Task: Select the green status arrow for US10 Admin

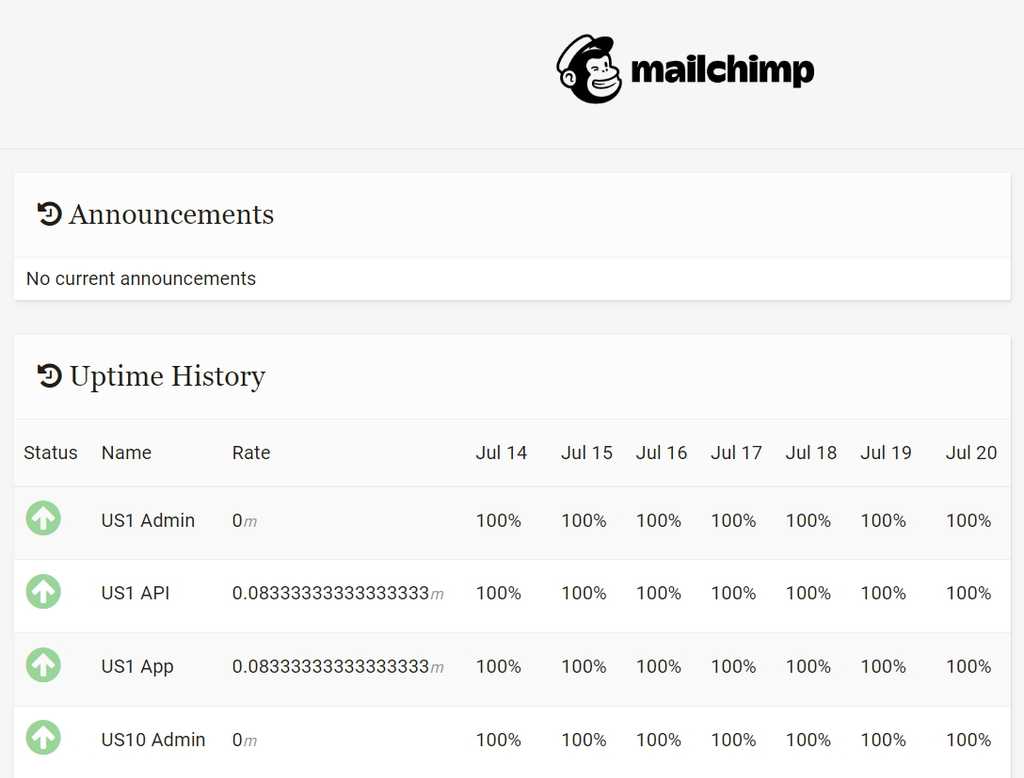Action: [x=43, y=738]
